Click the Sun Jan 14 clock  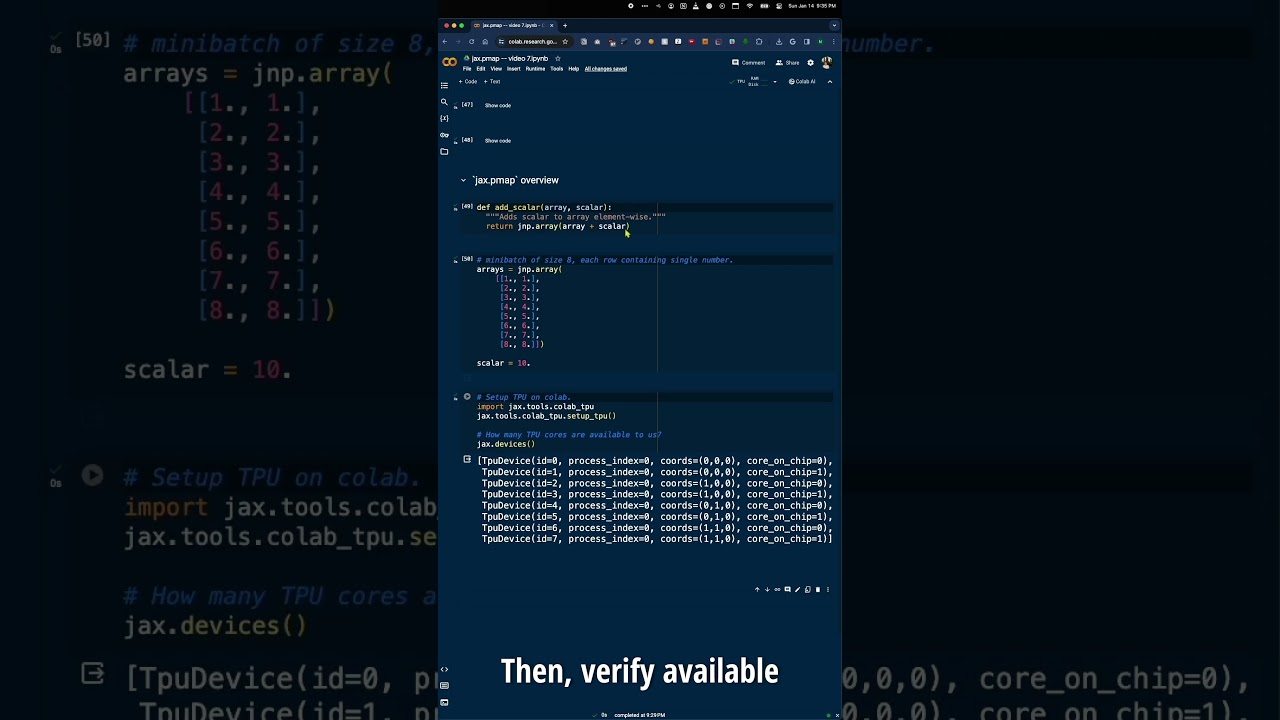pyautogui.click(x=812, y=6)
